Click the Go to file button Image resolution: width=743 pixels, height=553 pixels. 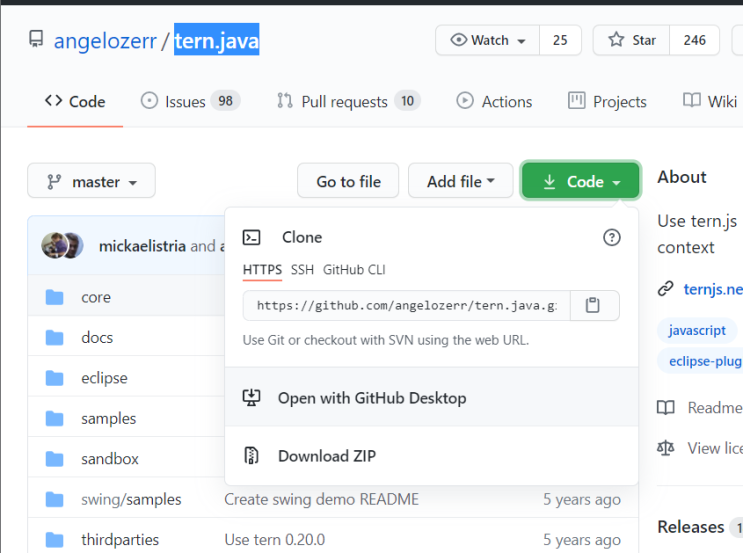pyautogui.click(x=348, y=181)
